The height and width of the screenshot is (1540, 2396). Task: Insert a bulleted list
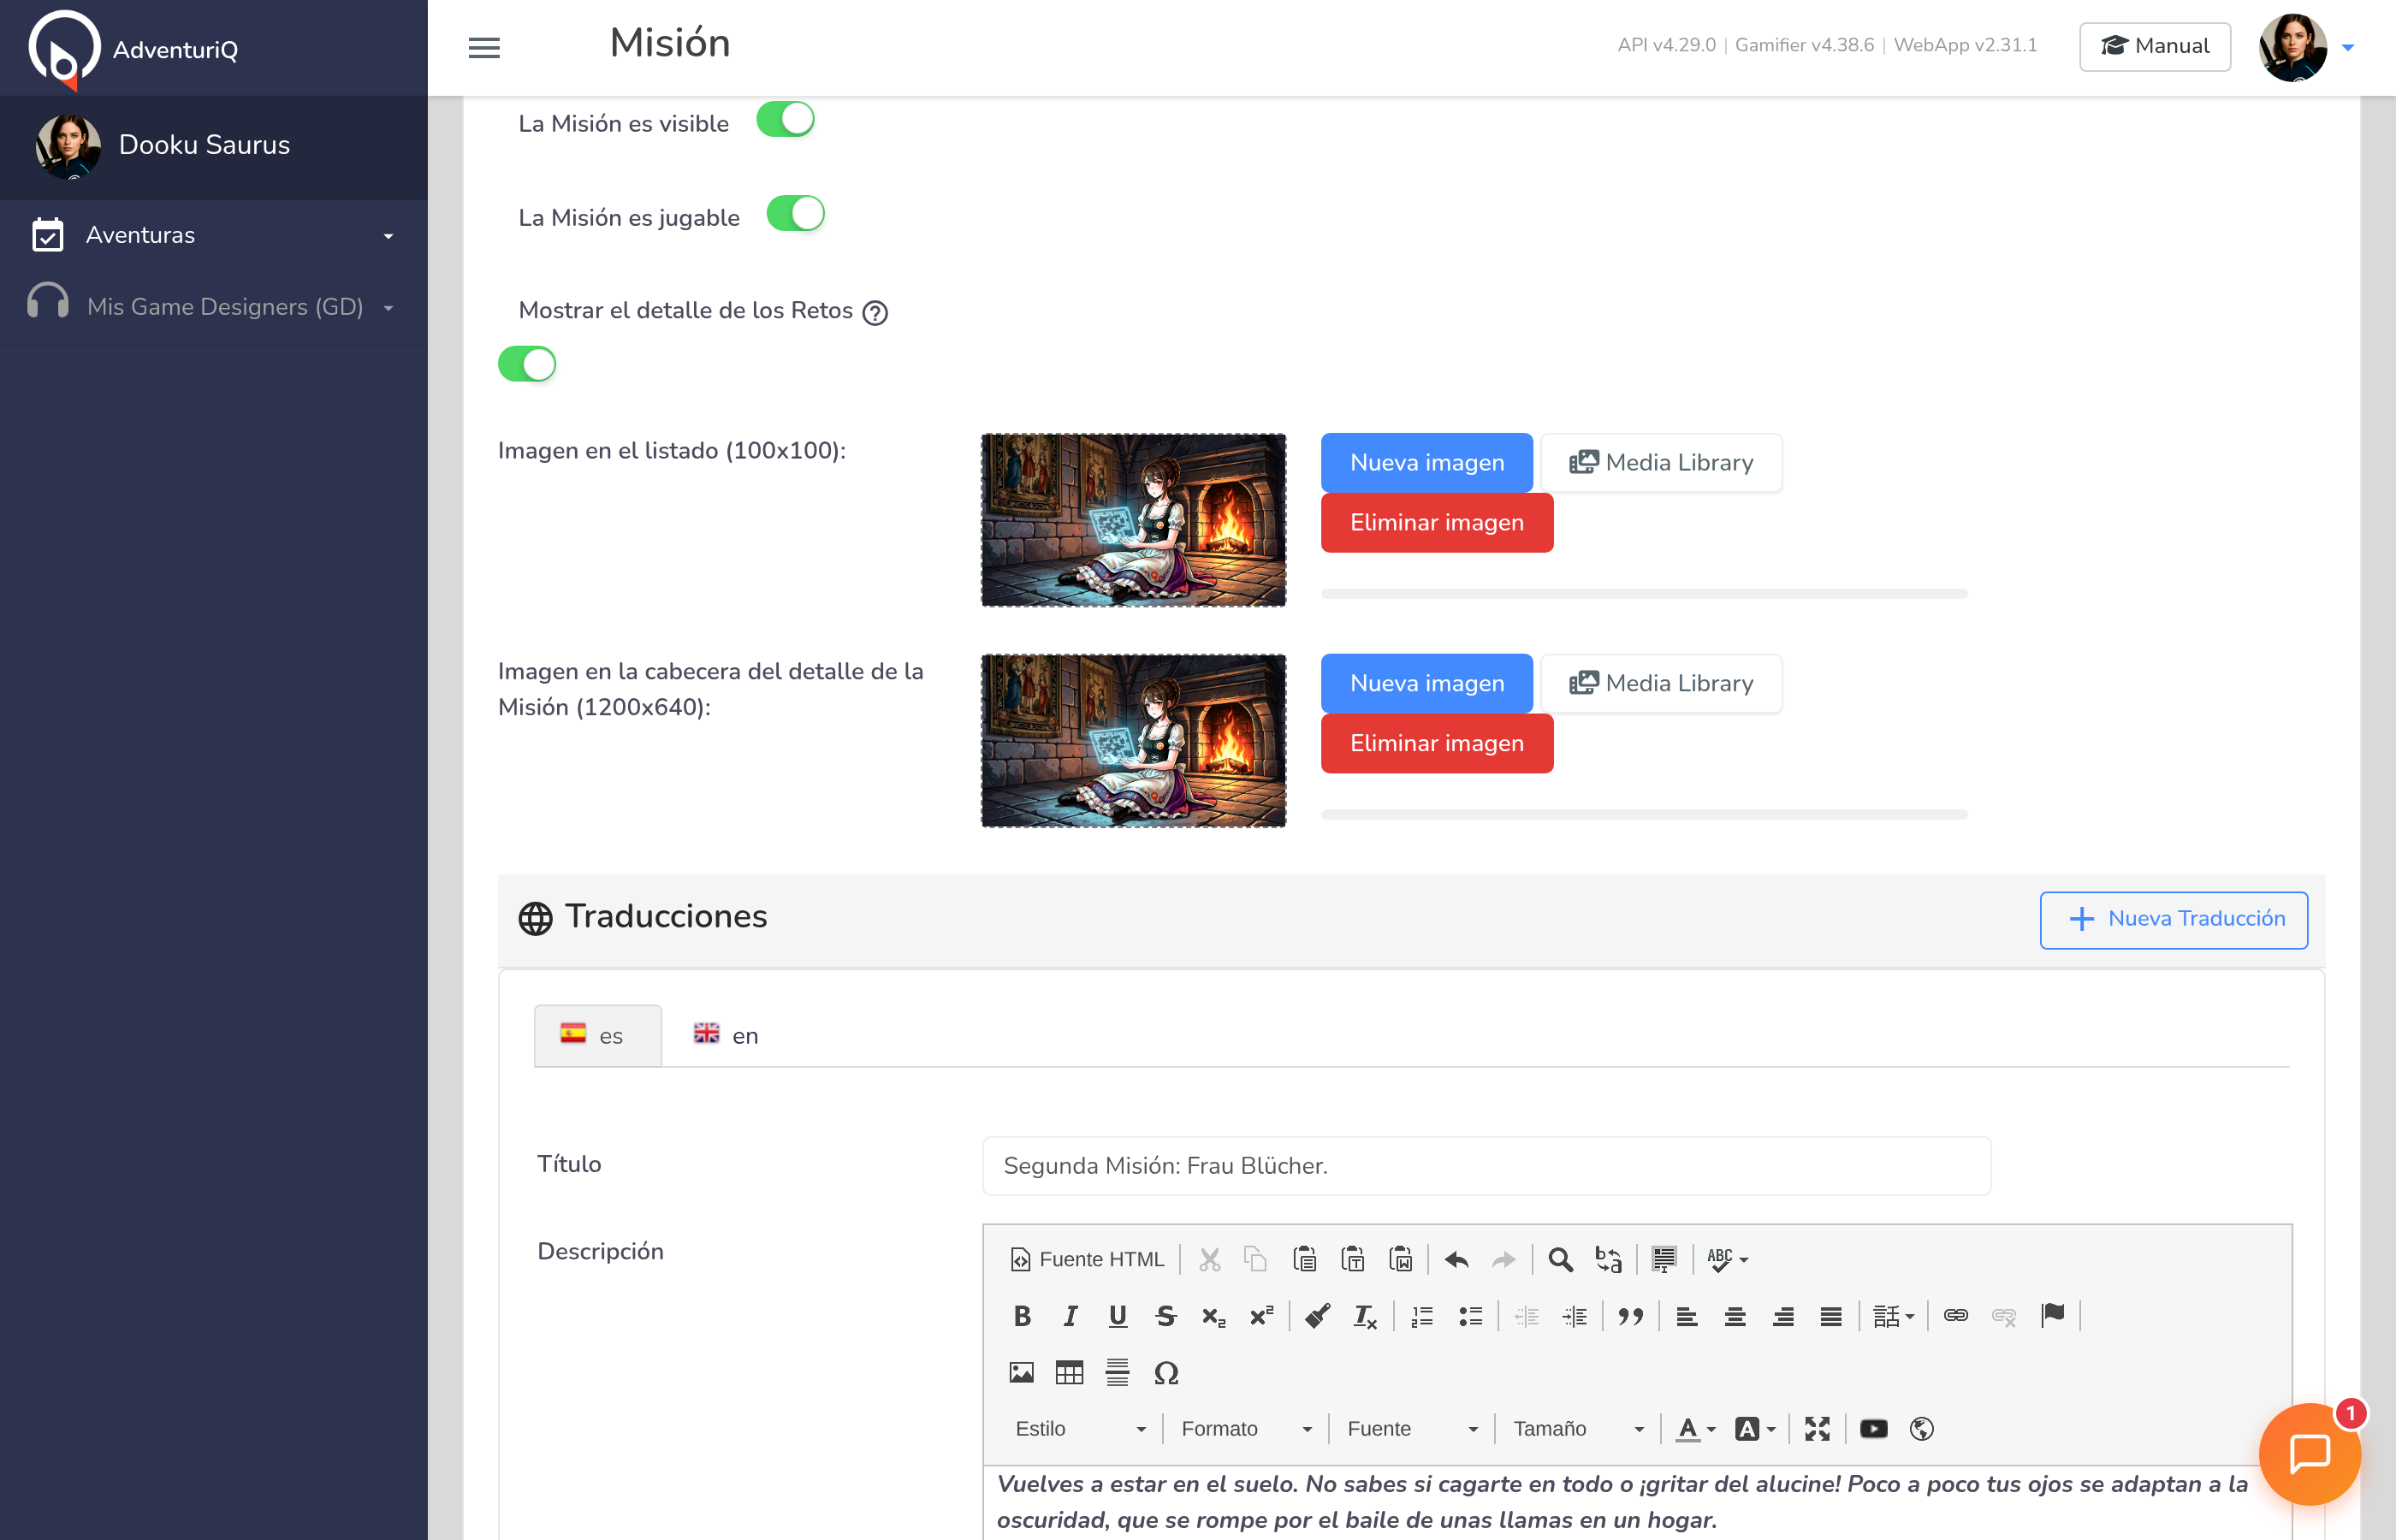(1470, 1316)
